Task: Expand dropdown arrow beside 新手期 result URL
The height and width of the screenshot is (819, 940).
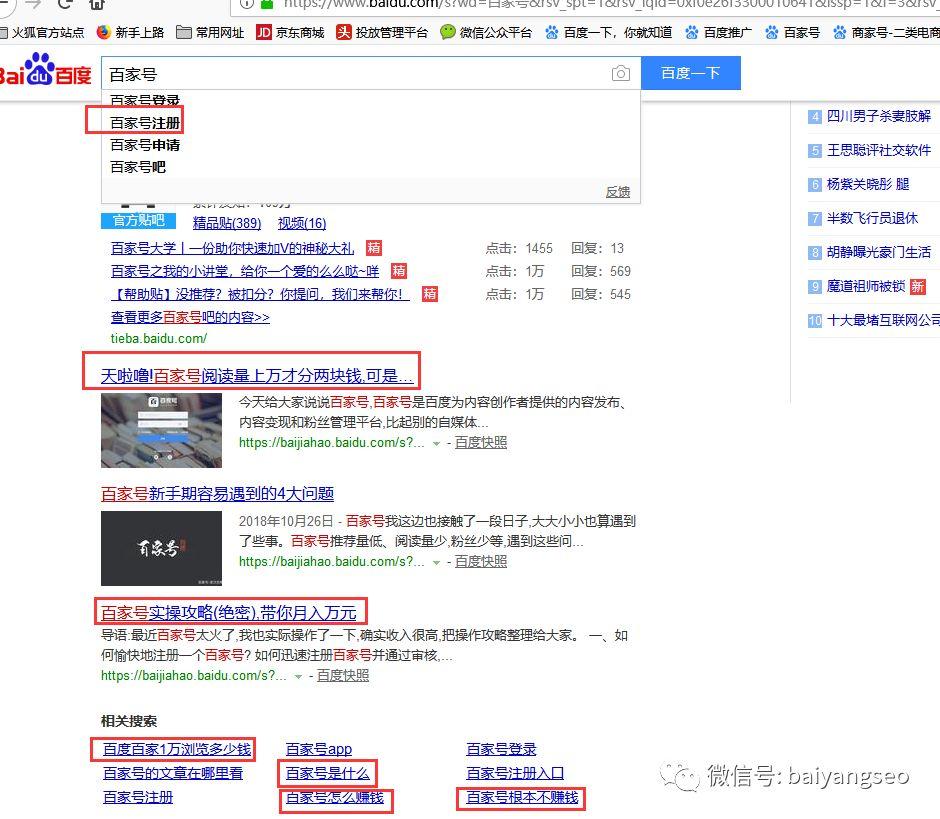Action: pos(436,562)
